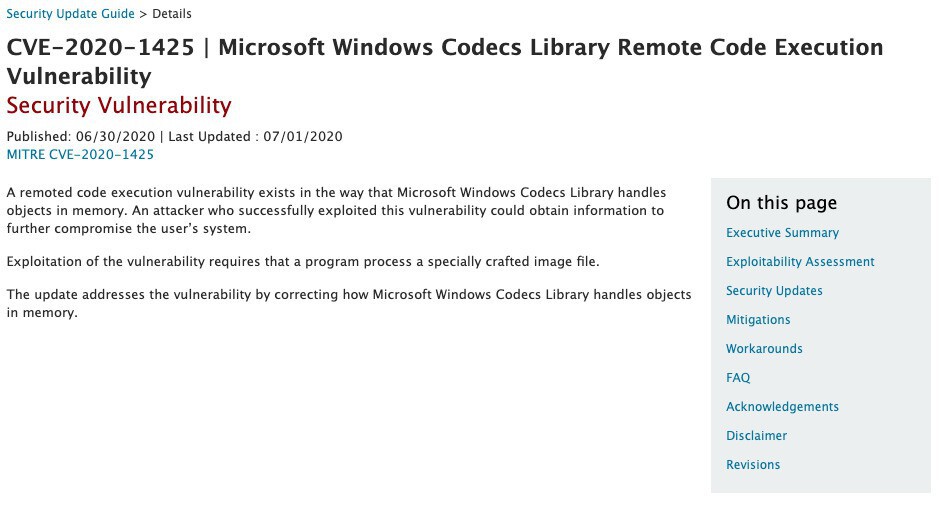
Task: Click the Published 06/30/2020 date text
Action: click(80, 137)
